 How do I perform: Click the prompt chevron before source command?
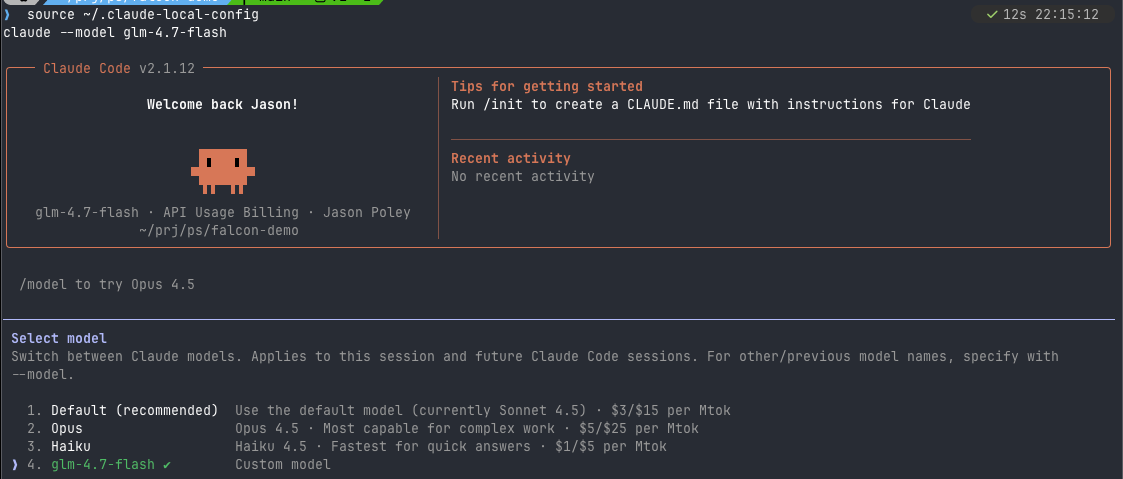(x=6, y=15)
